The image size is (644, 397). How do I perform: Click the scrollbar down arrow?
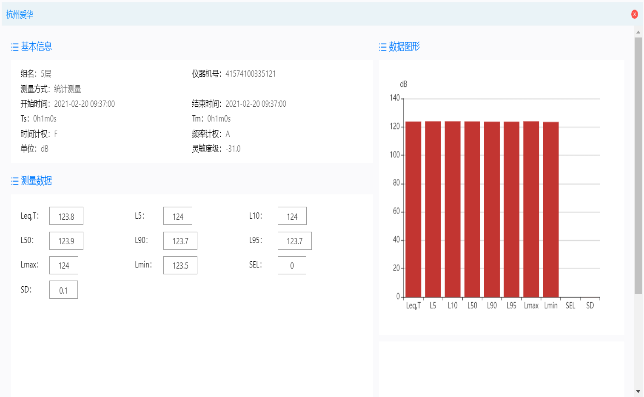tap(638, 392)
